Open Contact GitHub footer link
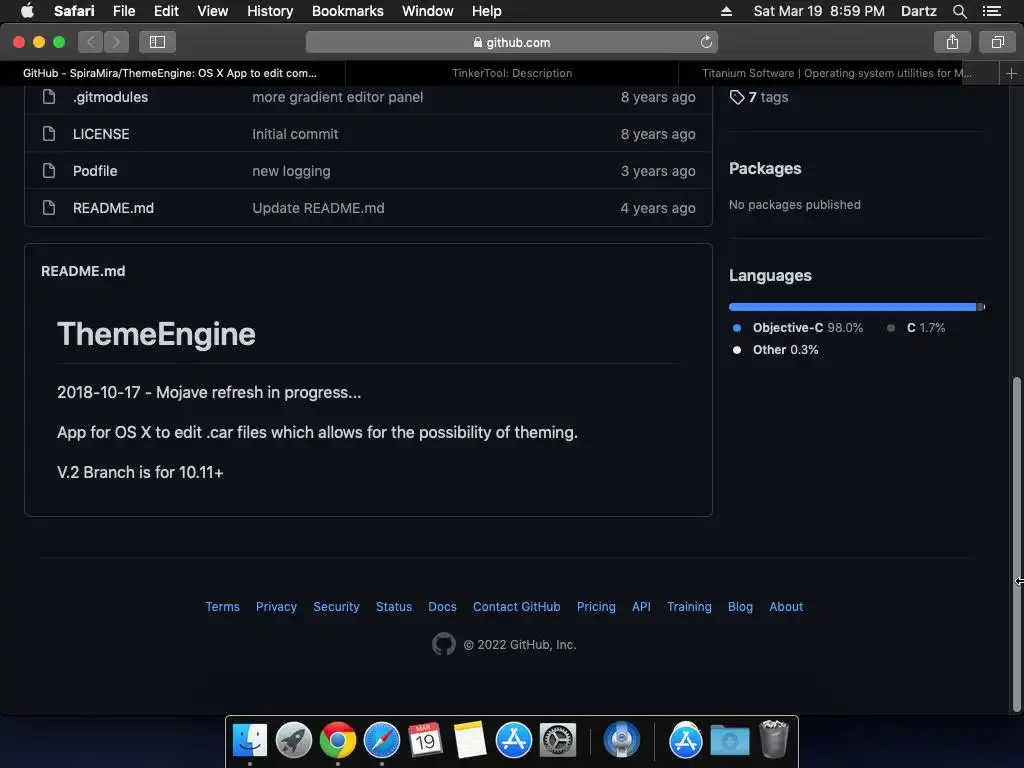 click(517, 607)
